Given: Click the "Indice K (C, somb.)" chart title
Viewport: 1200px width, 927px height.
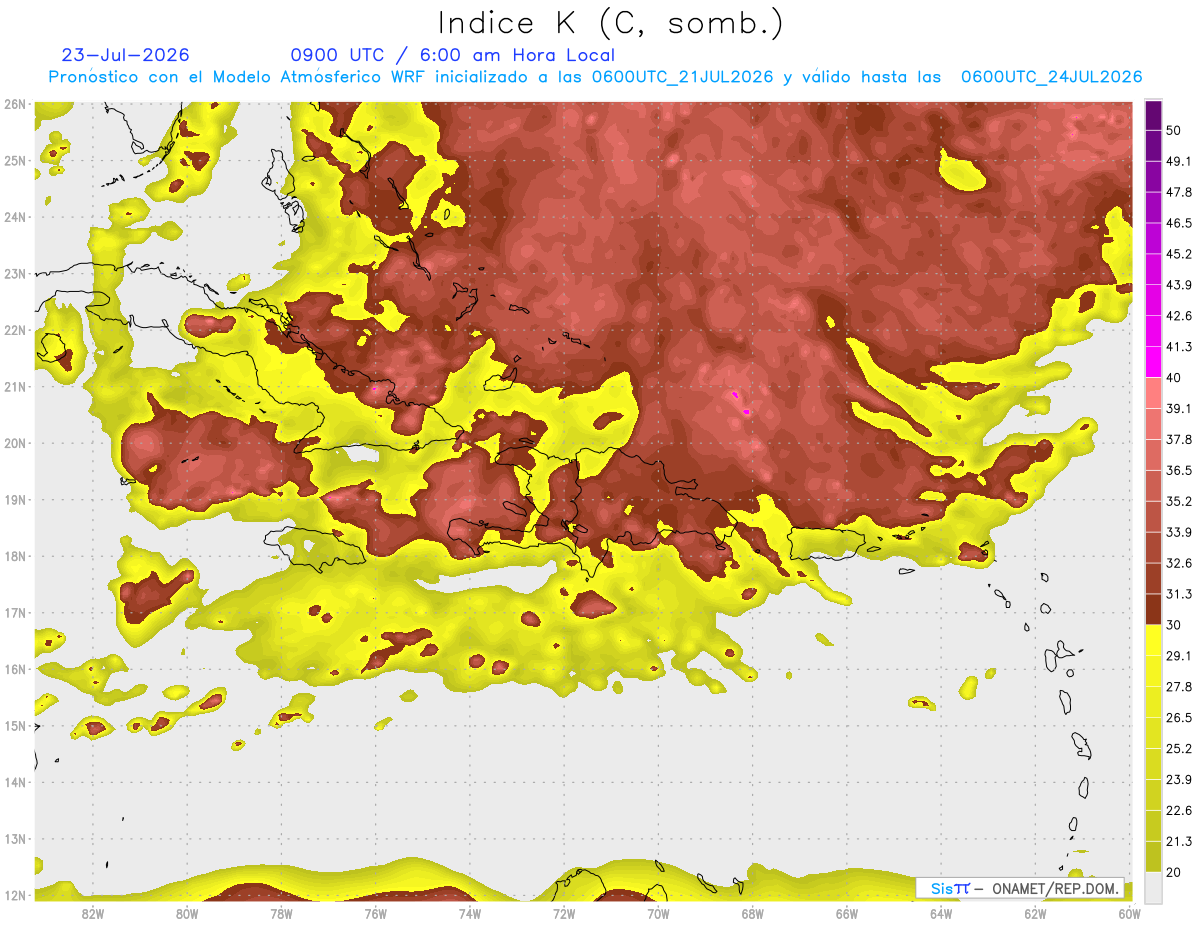Looking at the screenshot, I should (610, 22).
